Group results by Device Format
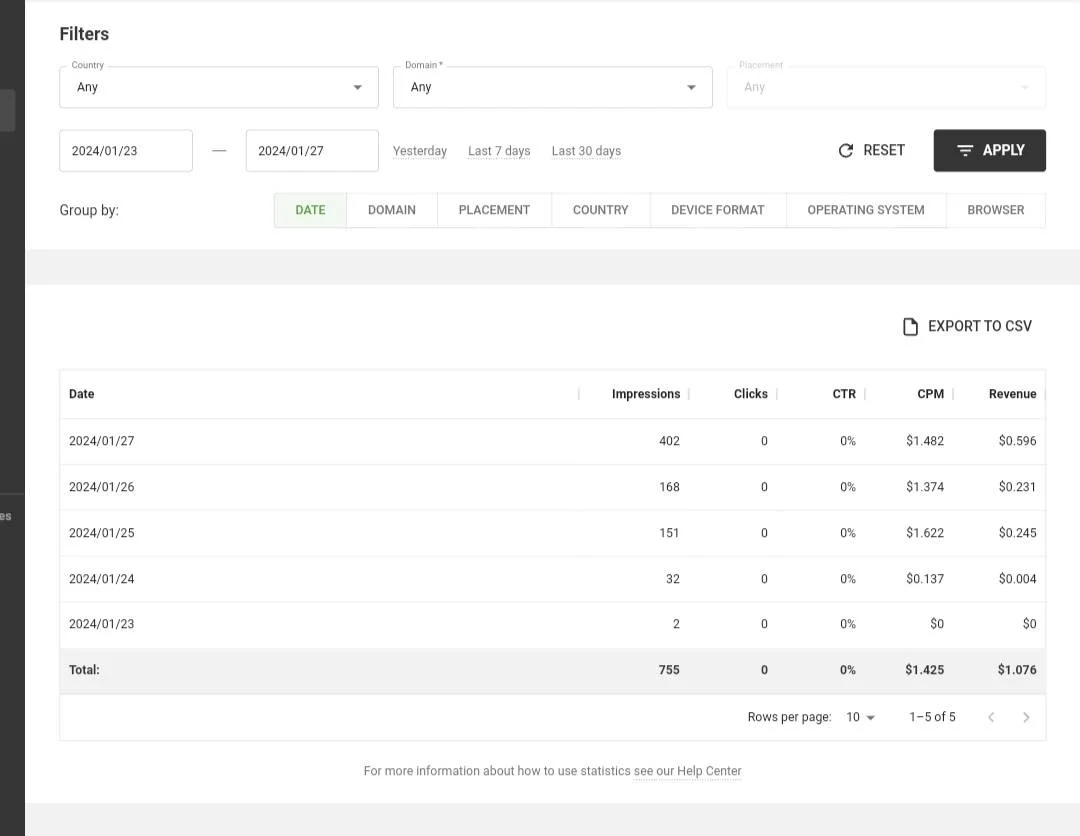This screenshot has width=1080, height=836. coord(718,210)
